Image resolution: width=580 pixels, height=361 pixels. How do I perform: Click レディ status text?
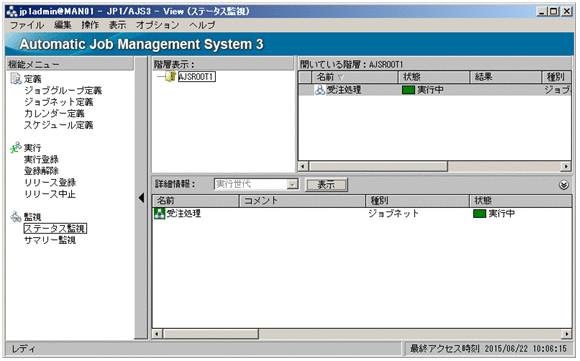(23, 348)
